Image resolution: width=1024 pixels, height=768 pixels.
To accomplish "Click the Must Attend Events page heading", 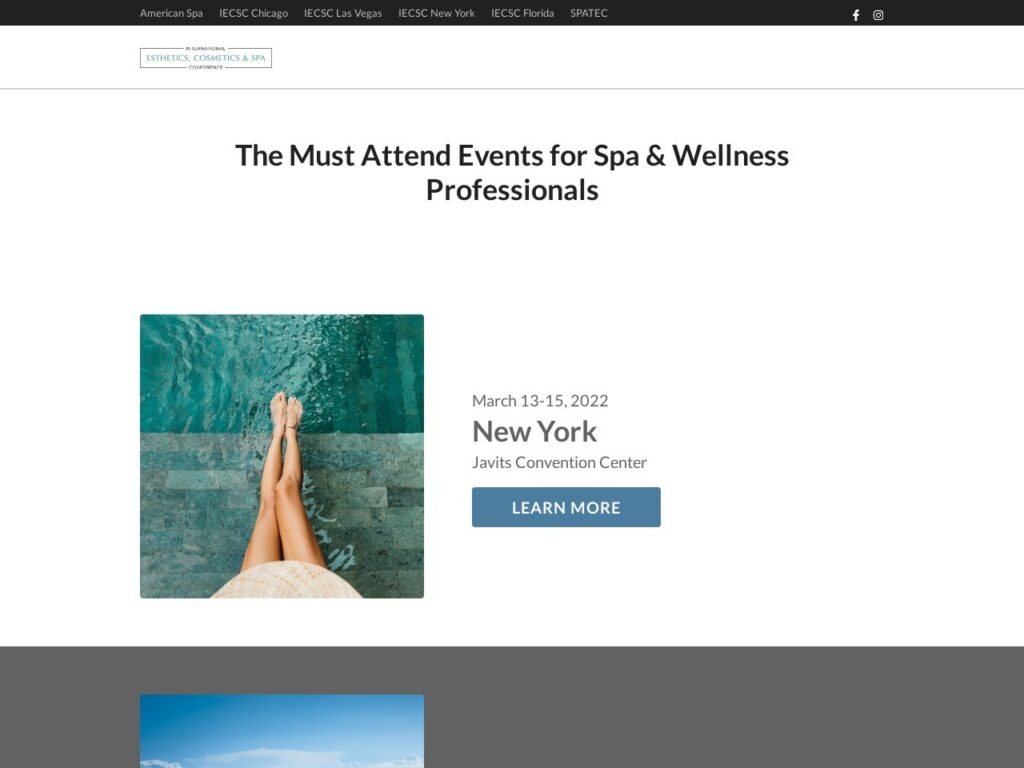I will click(512, 172).
